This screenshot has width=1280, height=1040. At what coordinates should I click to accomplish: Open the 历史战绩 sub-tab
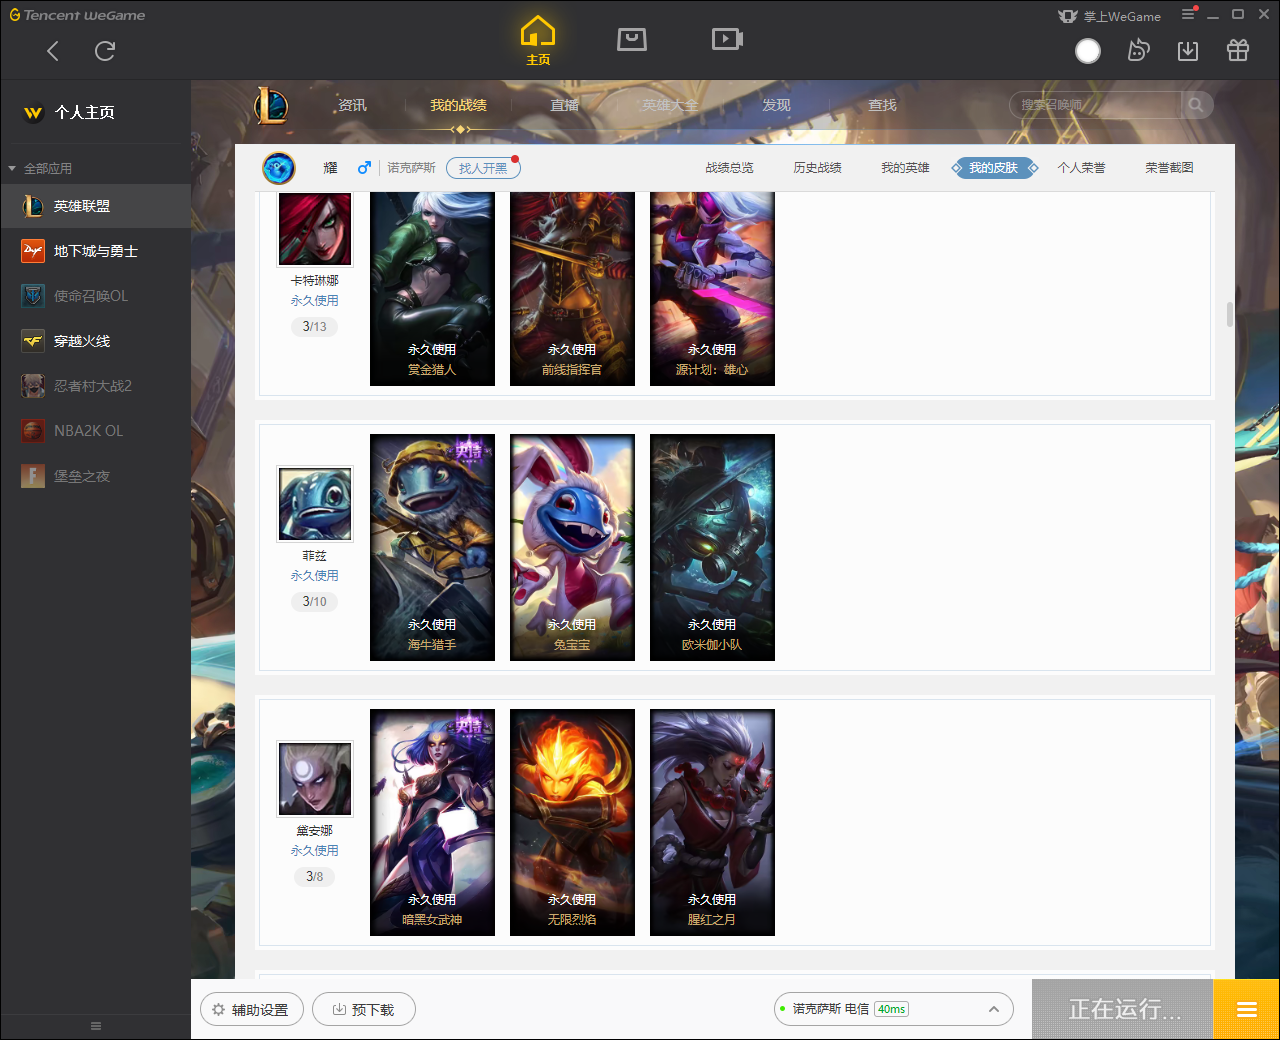point(817,168)
